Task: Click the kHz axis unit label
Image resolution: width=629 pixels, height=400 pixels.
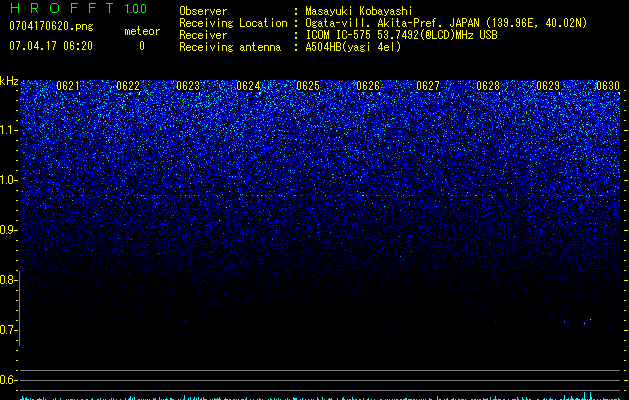Action: pos(9,82)
